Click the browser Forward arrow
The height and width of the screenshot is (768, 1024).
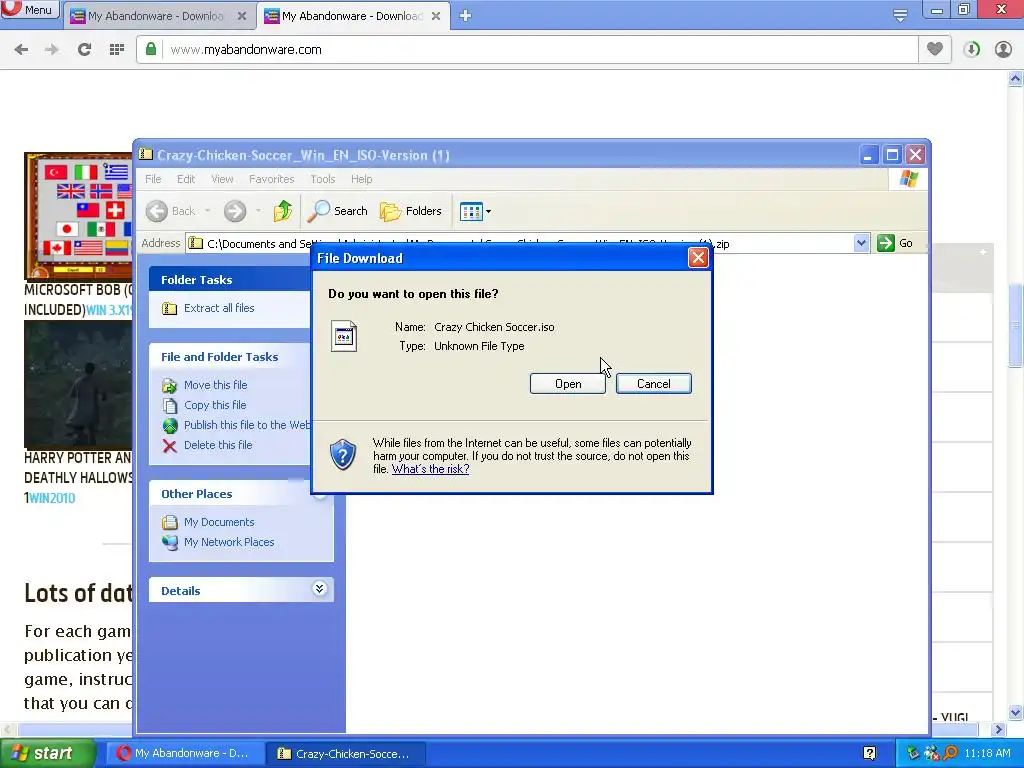(52, 50)
